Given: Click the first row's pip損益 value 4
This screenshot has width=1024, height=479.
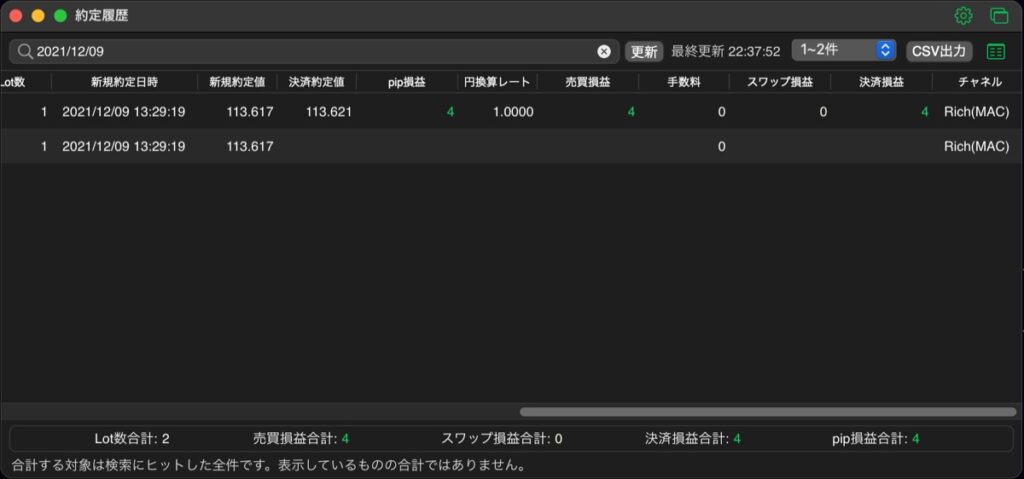Looking at the screenshot, I should pyautogui.click(x=450, y=112).
